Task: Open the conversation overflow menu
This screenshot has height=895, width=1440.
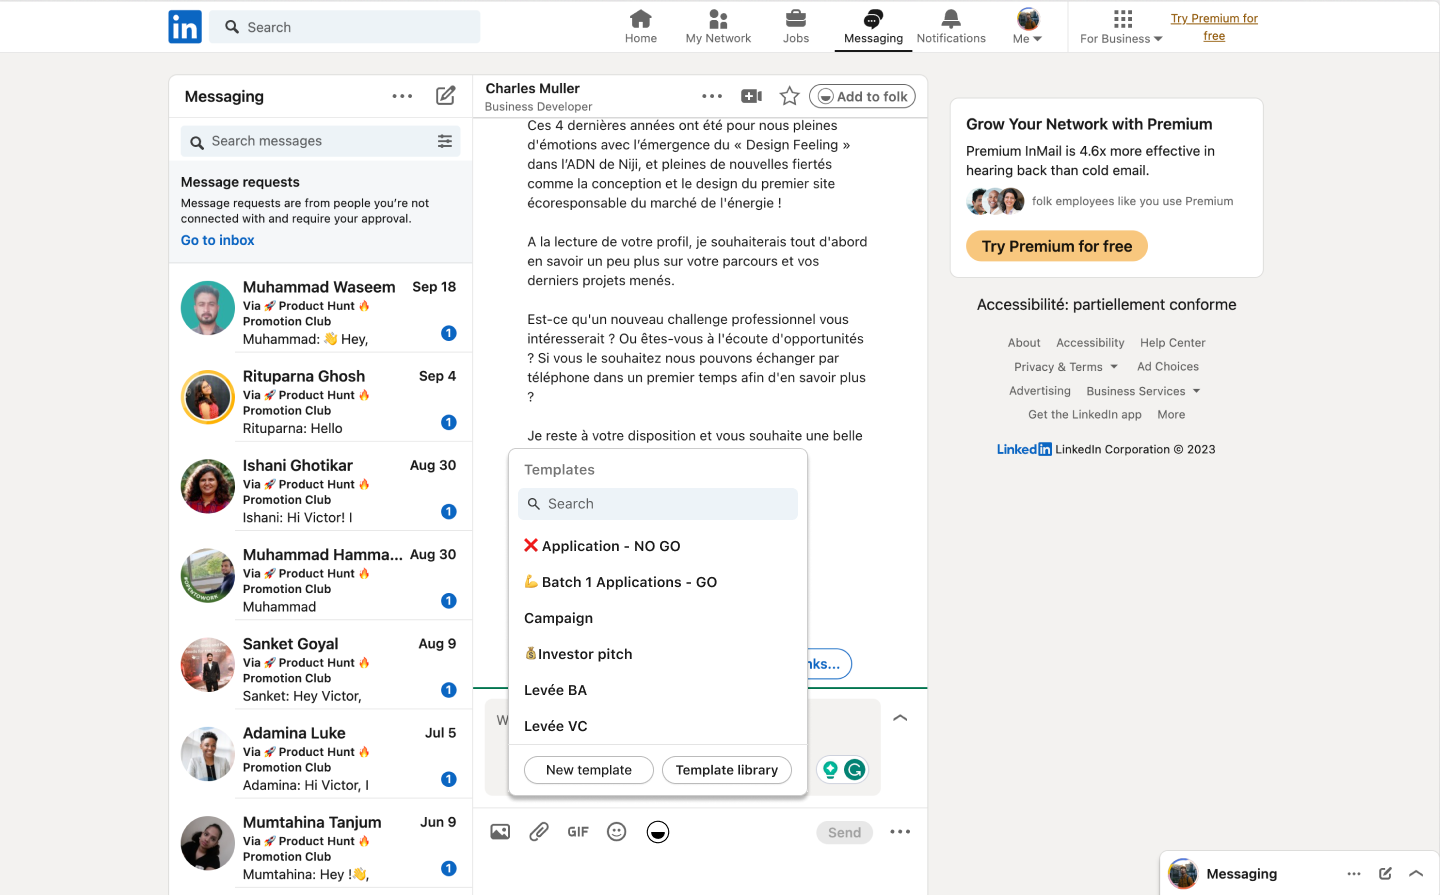Action: click(712, 95)
